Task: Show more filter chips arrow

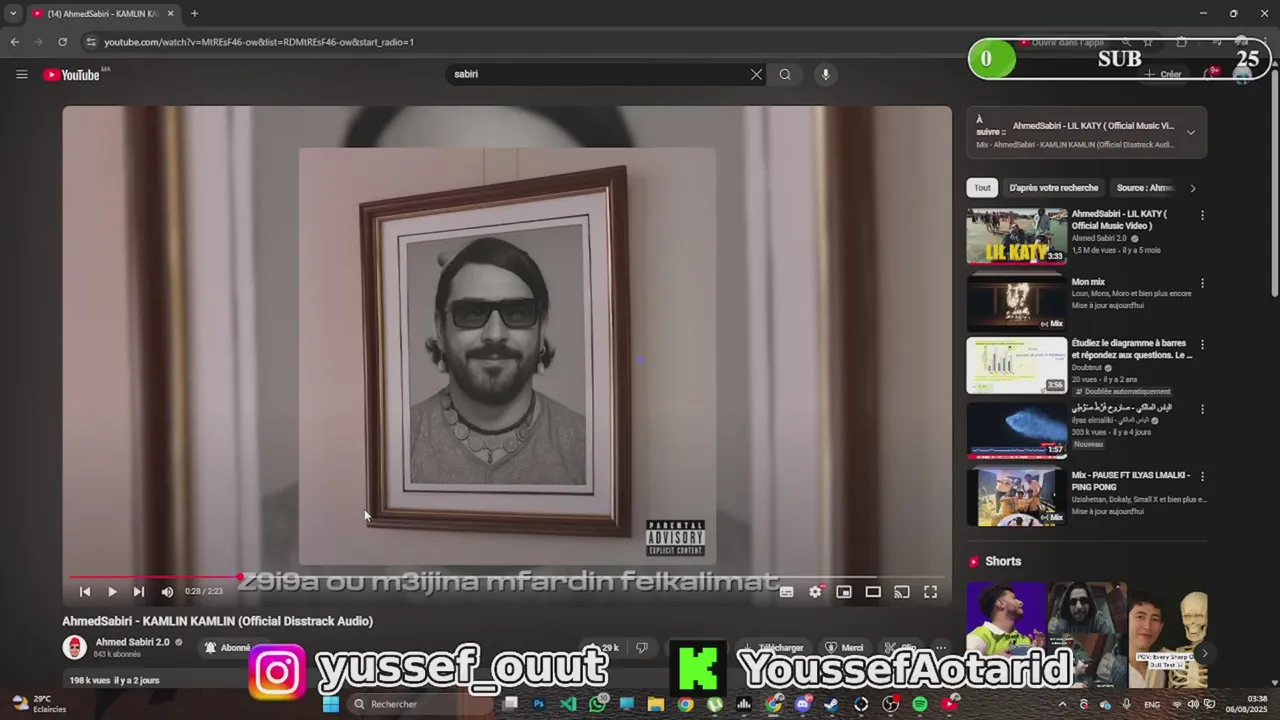Action: (x=1192, y=188)
